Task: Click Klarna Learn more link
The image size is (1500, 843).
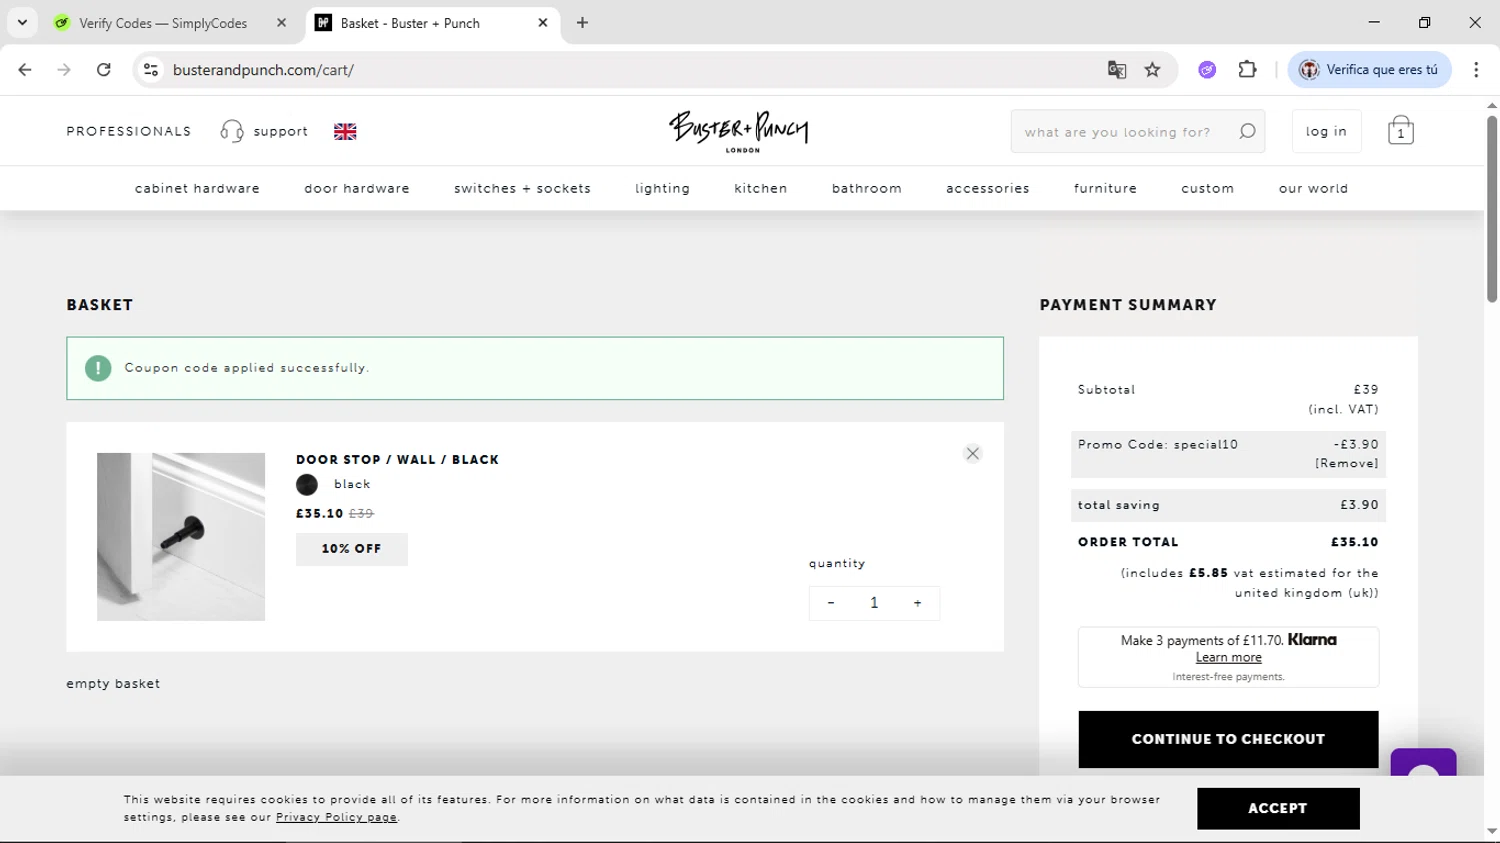Action: pos(1228,657)
